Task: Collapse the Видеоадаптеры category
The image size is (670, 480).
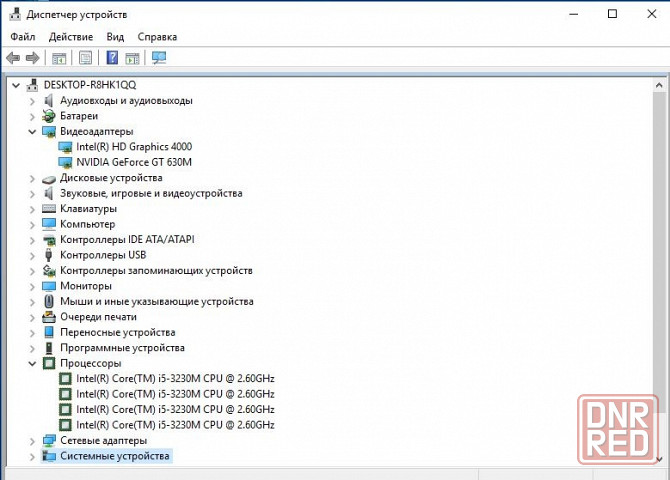Action: [32, 132]
